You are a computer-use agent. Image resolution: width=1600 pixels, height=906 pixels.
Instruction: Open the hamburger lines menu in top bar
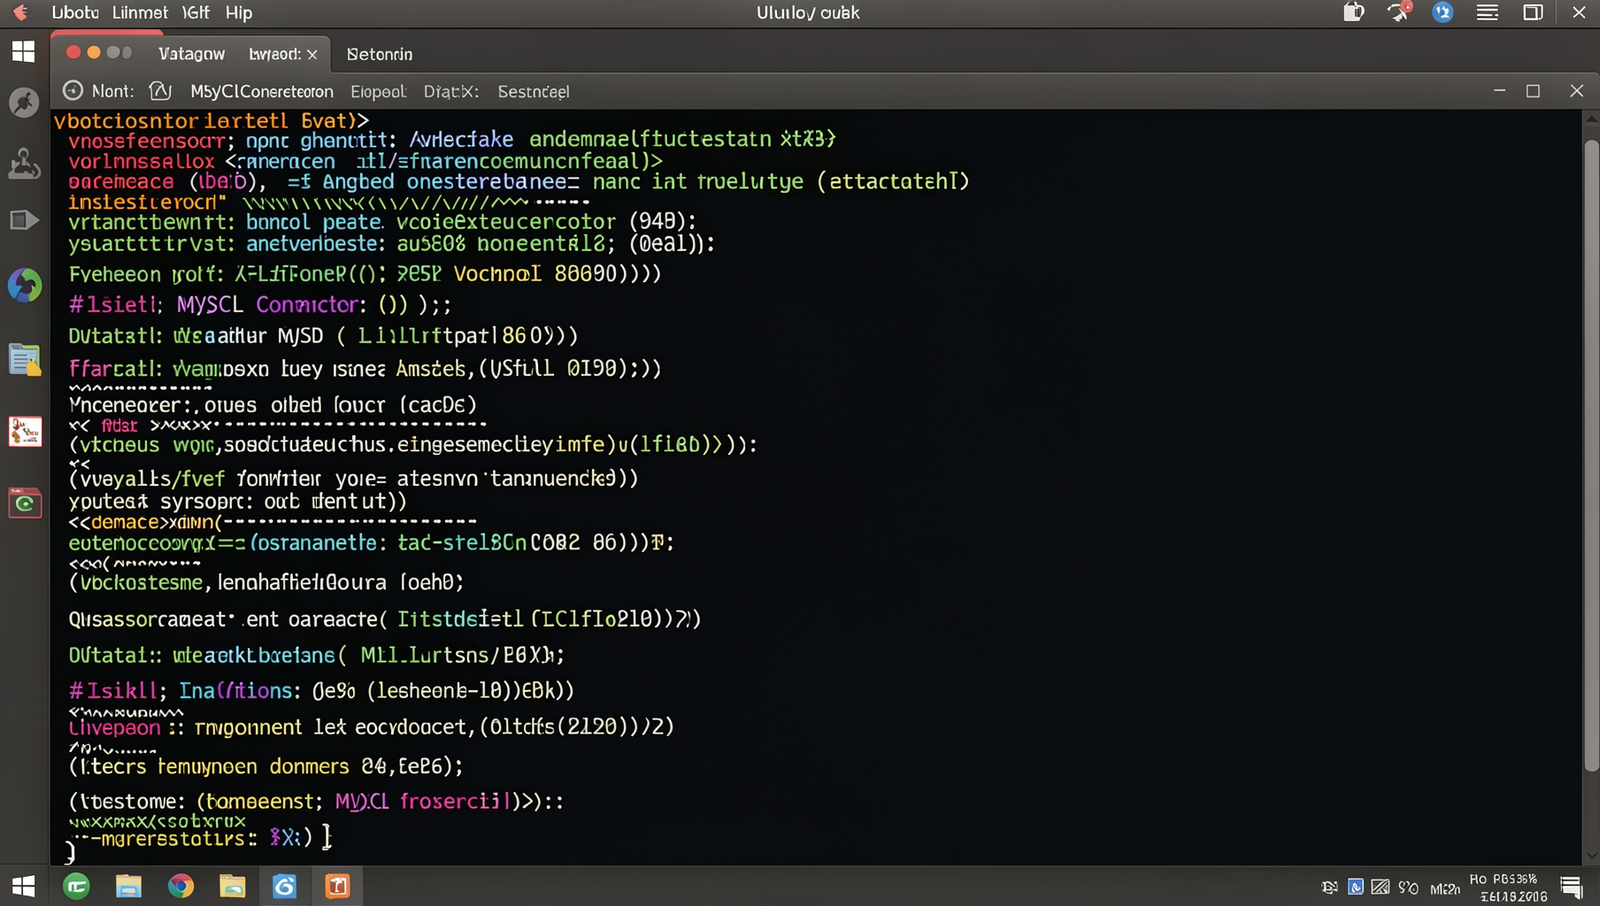[1488, 13]
